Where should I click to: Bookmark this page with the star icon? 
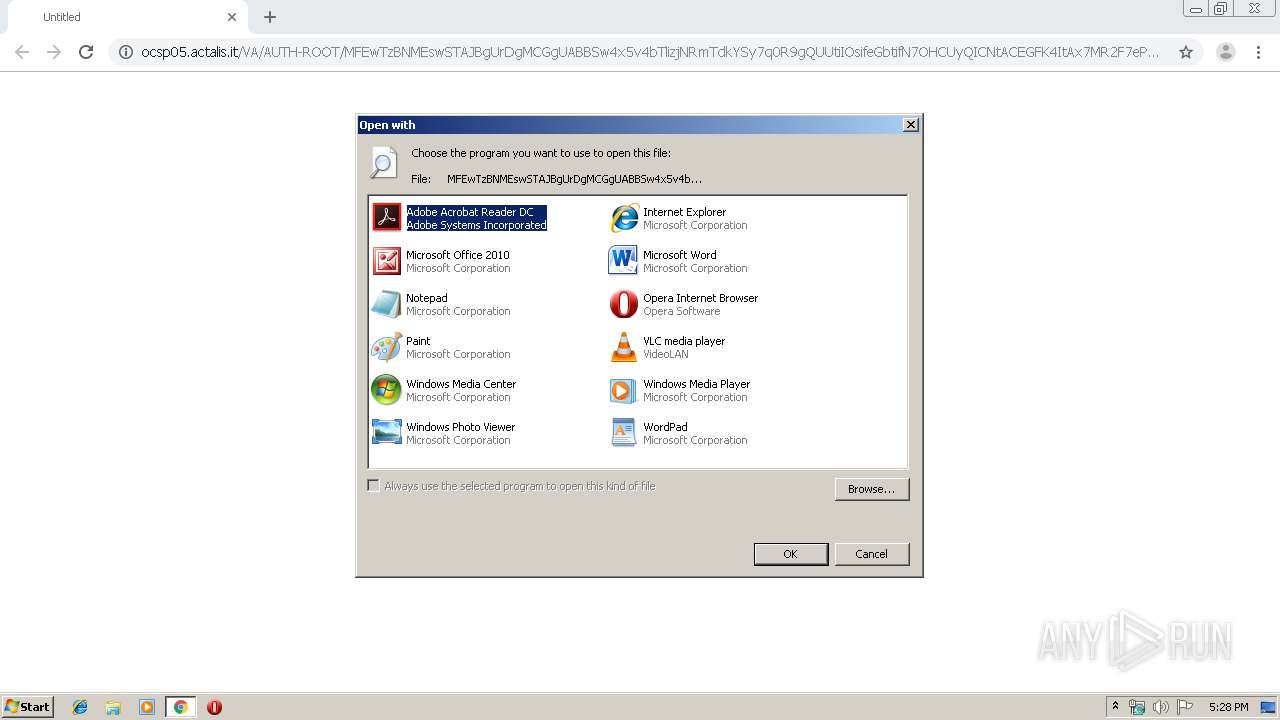(1186, 52)
